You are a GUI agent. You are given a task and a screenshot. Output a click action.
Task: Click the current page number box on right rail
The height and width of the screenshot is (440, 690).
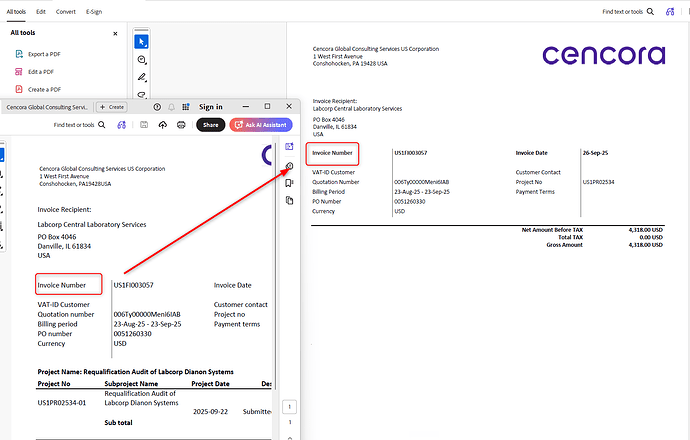[290, 407]
